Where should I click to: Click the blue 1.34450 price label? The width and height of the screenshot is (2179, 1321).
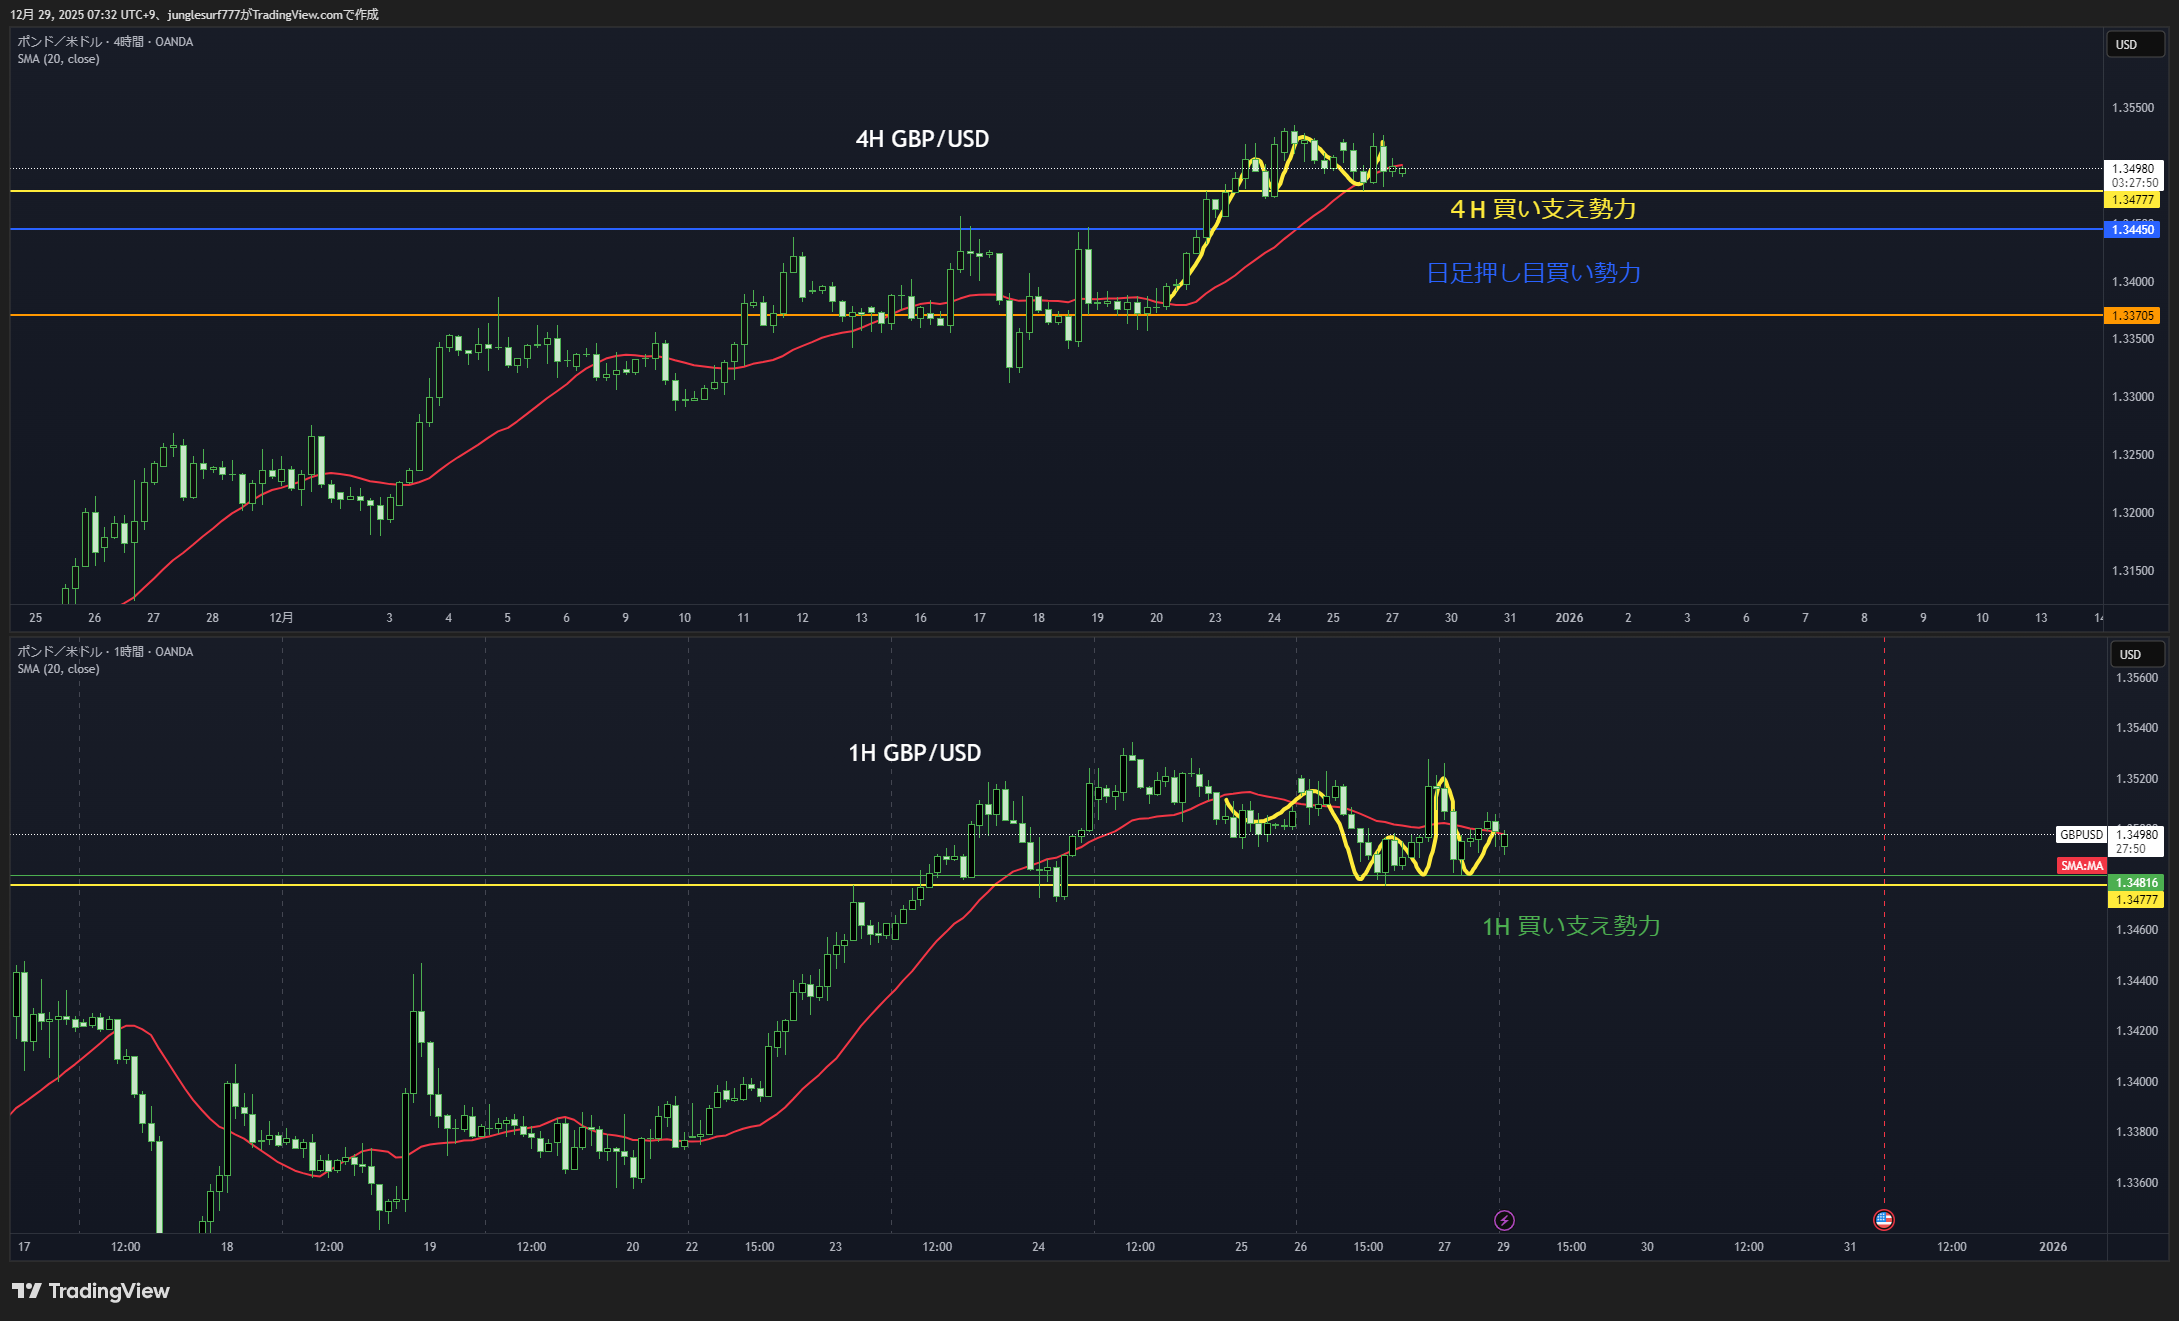[2132, 230]
